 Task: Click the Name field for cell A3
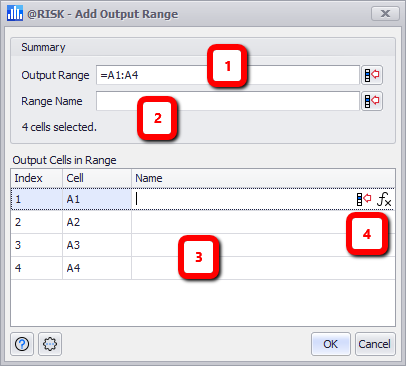(263, 245)
